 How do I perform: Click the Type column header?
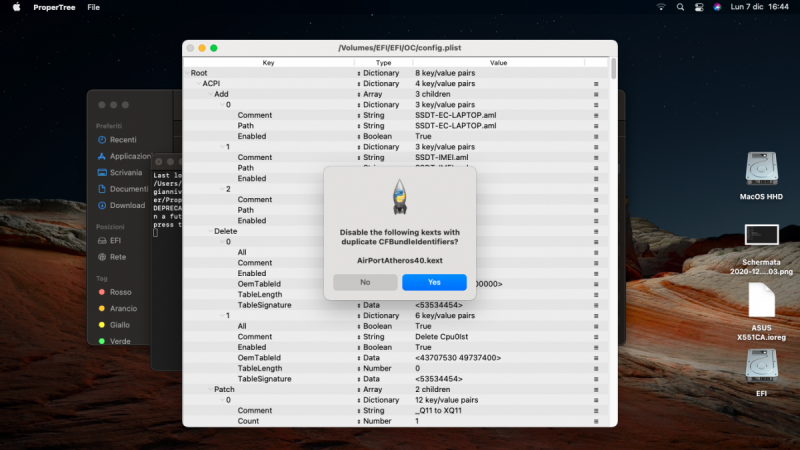click(383, 63)
